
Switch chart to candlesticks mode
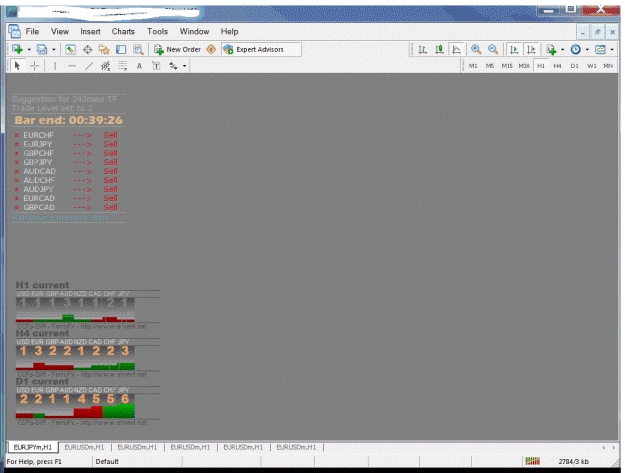439,49
